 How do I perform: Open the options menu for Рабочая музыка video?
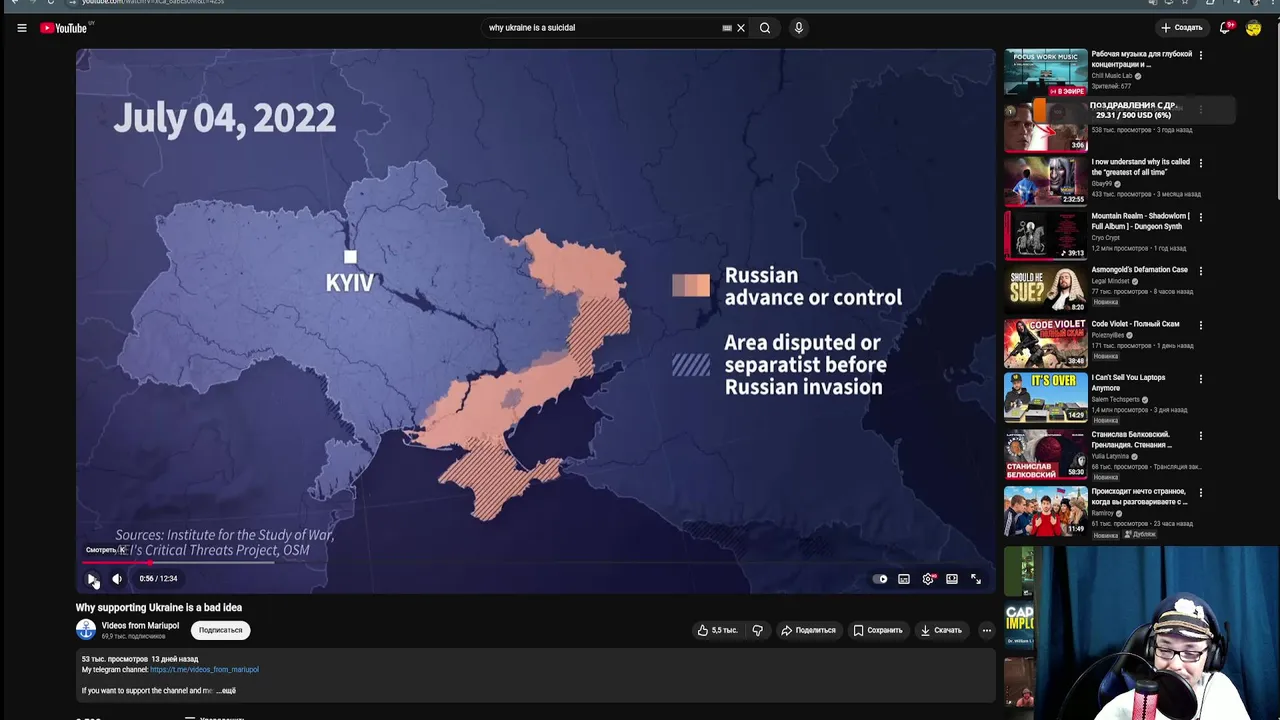(1201, 55)
